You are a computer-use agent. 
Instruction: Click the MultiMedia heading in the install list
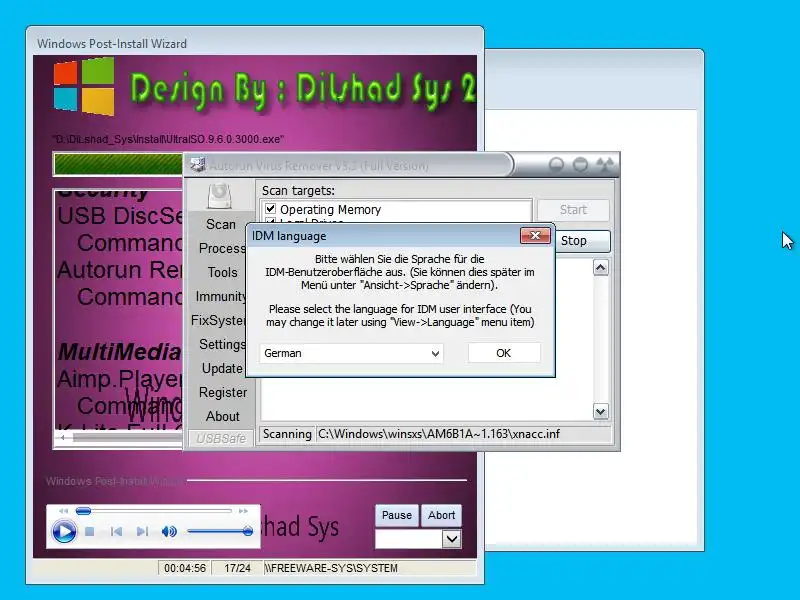(x=120, y=352)
